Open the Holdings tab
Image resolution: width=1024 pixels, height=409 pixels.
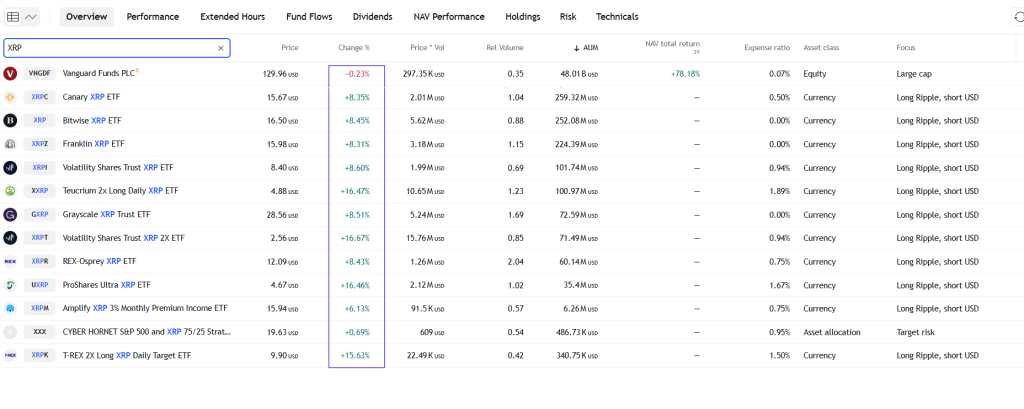tap(522, 17)
